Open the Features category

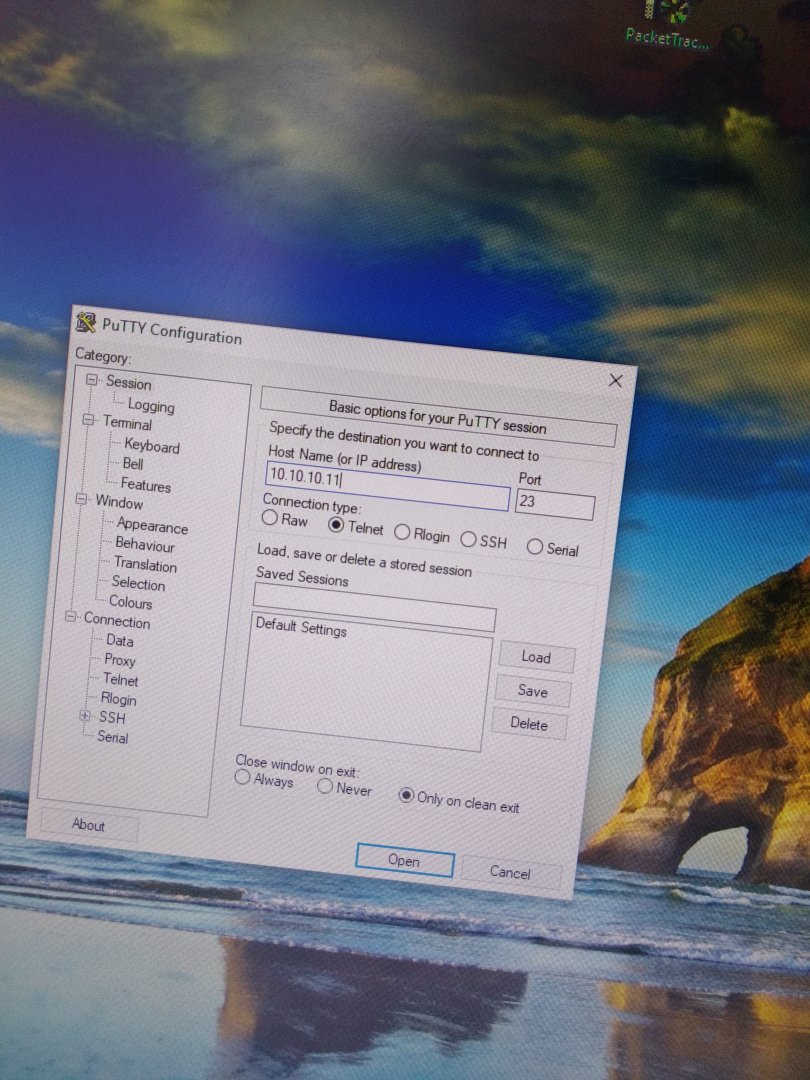pyautogui.click(x=145, y=485)
